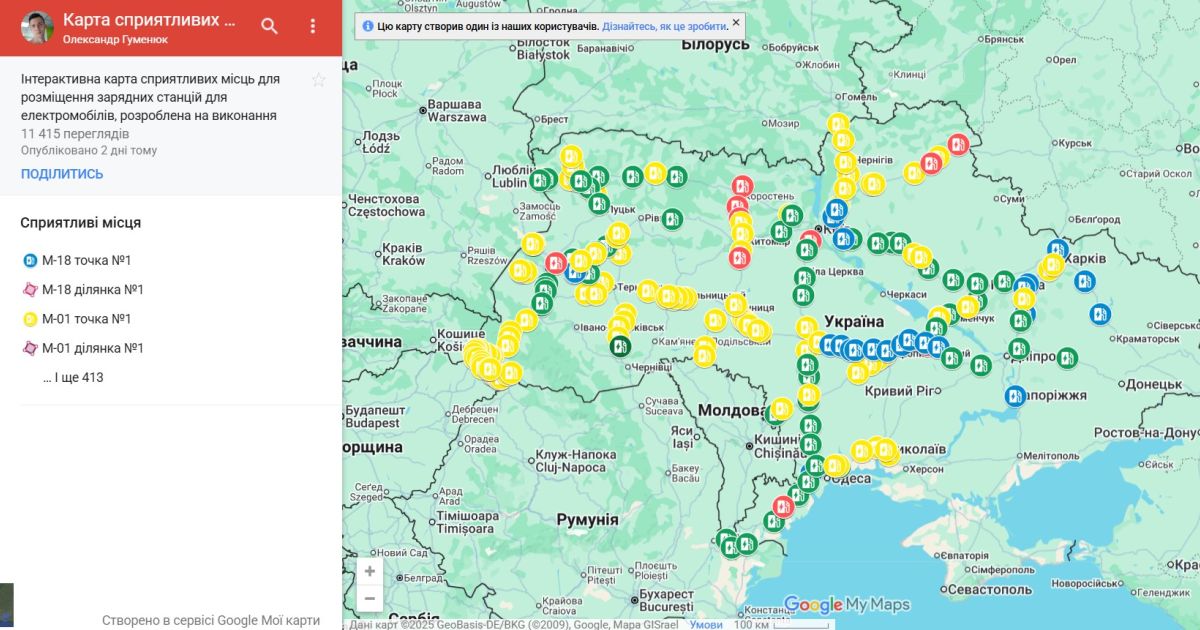Dismiss the user-created map info banner
The width and height of the screenshot is (1200, 630).
736,22
